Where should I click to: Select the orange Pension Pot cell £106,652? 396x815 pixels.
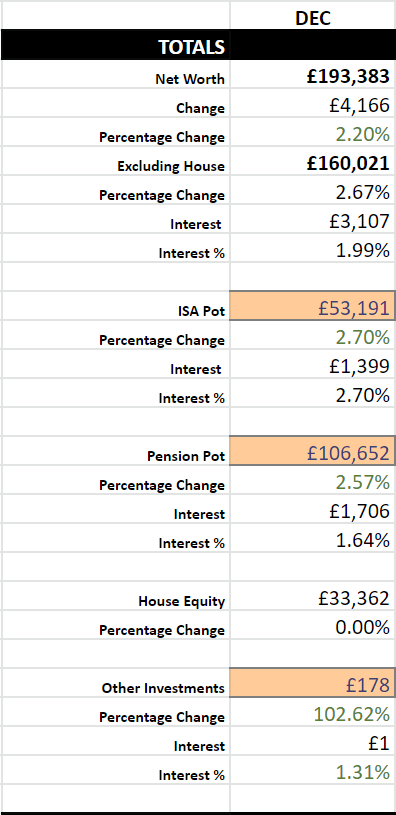pyautogui.click(x=313, y=452)
